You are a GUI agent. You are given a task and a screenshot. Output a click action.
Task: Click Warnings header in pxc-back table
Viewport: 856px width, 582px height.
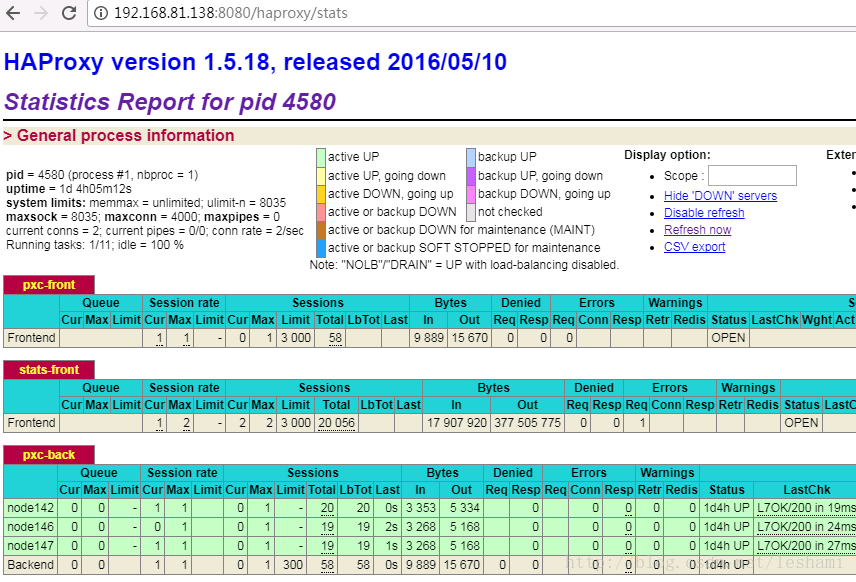(667, 472)
